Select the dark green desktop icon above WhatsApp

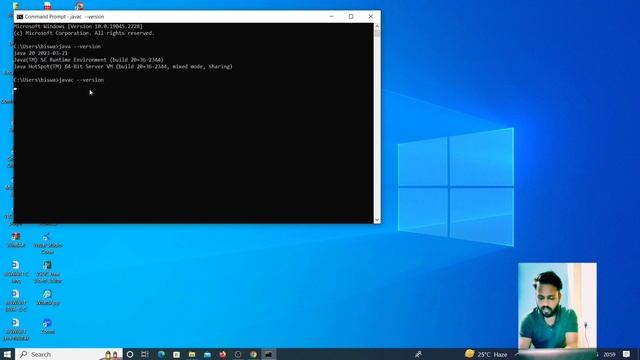pyautogui.click(x=48, y=271)
